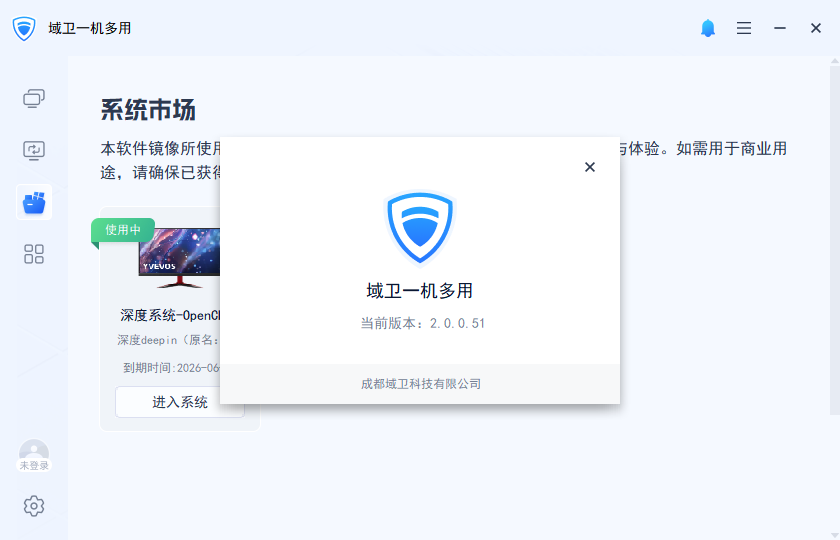Screen dimensions: 840x540
Task: Open settings gear in sidebar
Action: click(34, 506)
